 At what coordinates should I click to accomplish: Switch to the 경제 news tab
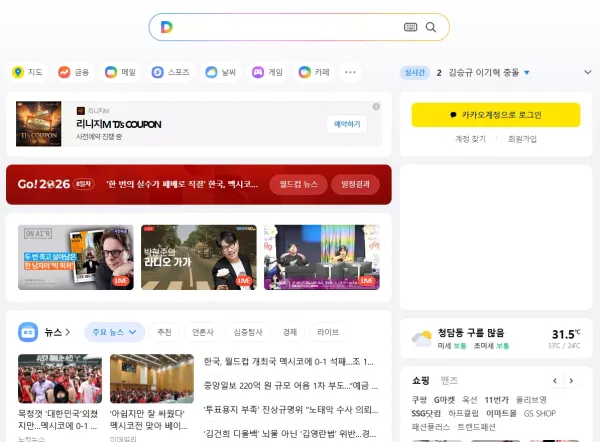click(290, 332)
